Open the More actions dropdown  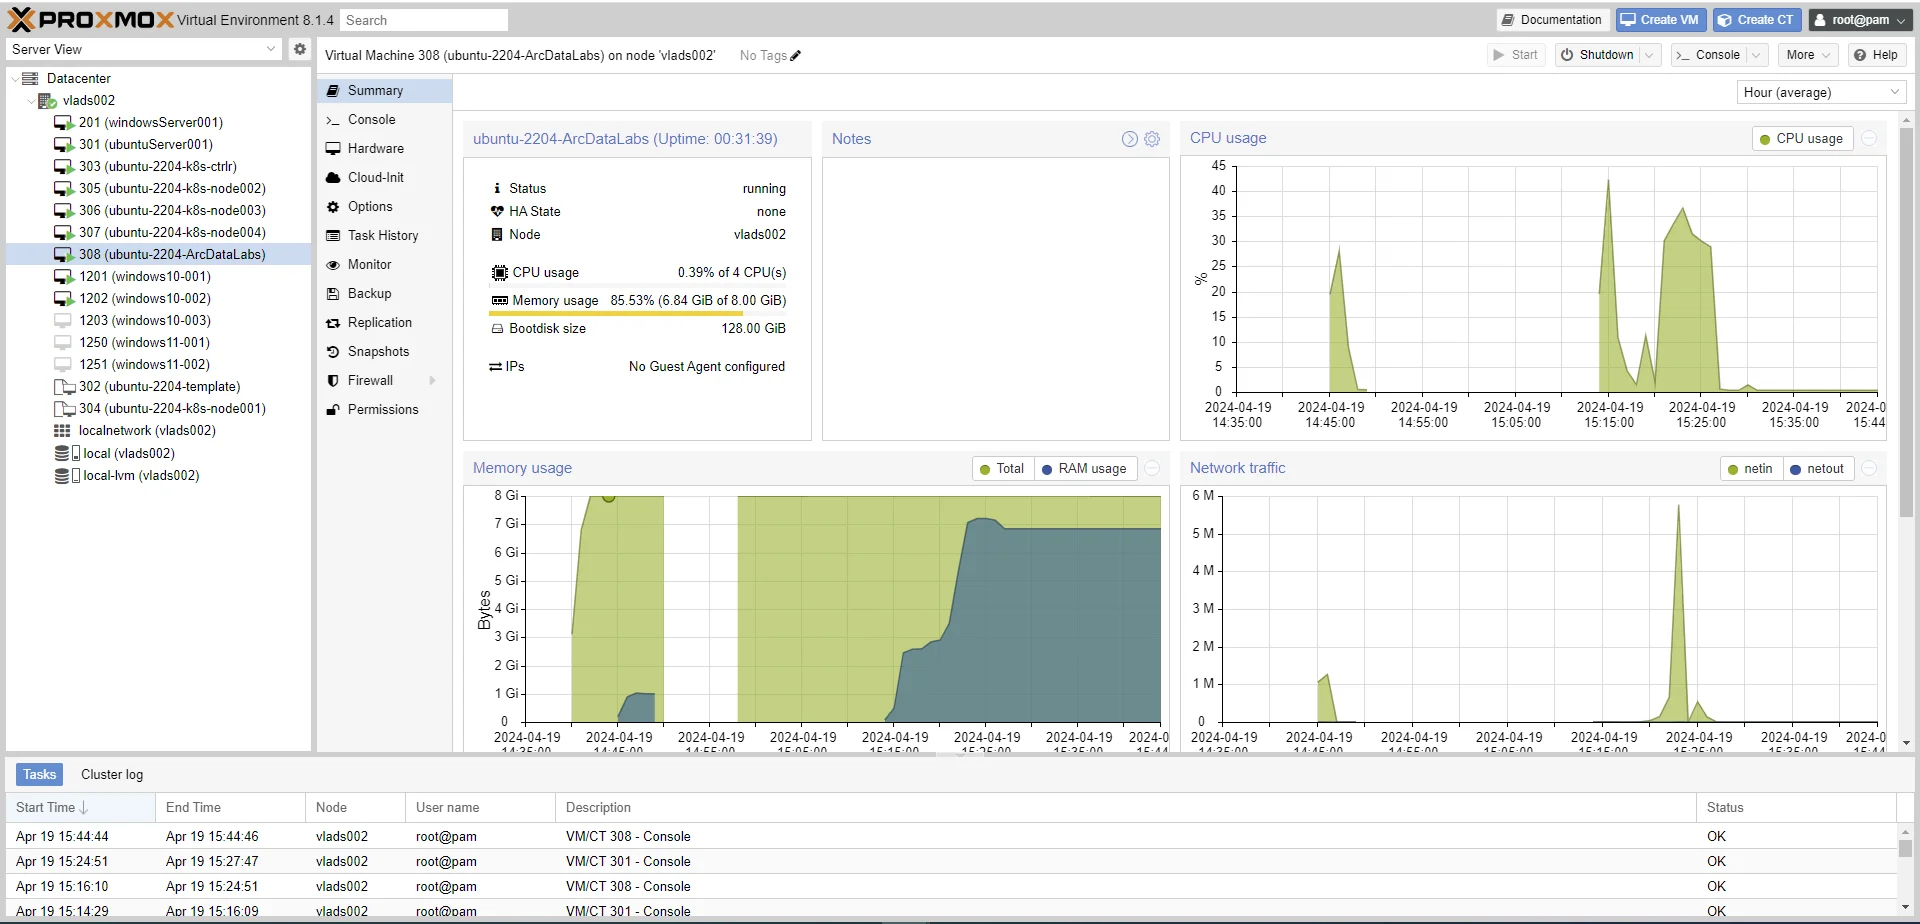[1809, 55]
